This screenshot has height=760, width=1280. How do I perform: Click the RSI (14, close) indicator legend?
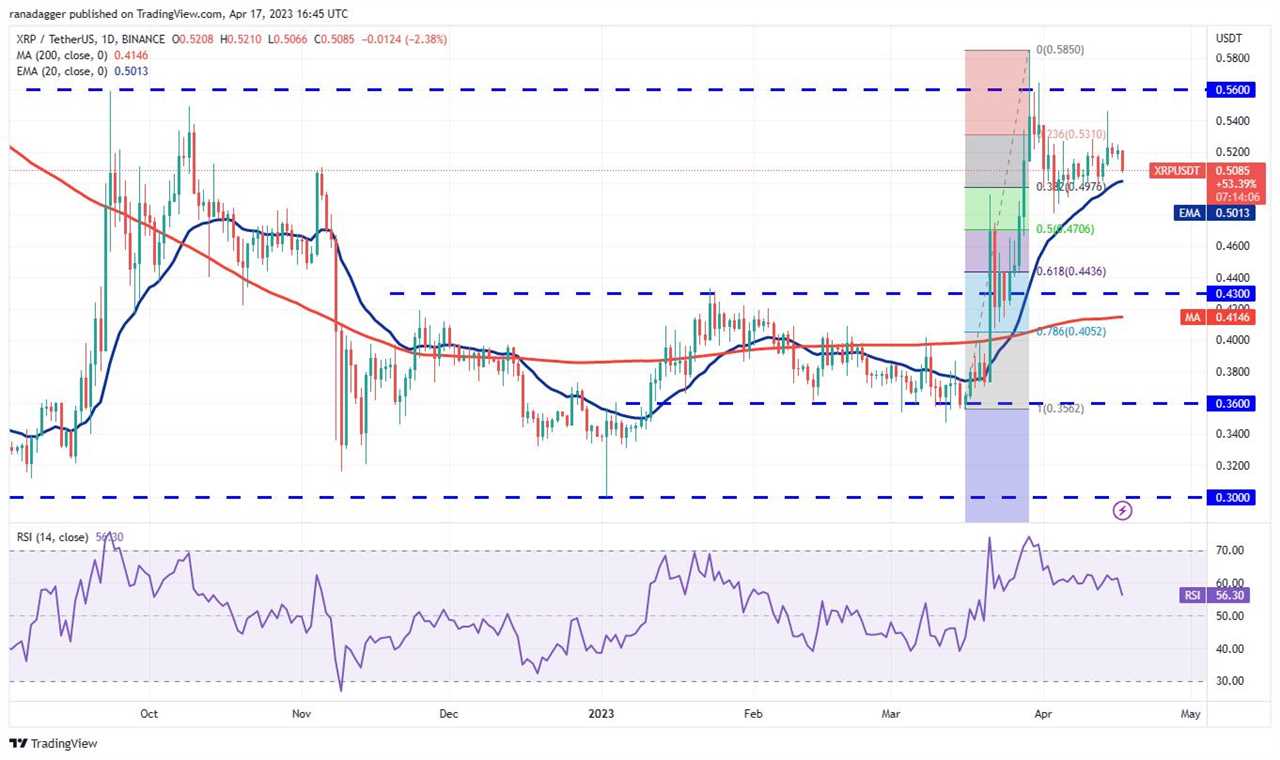tap(50, 538)
